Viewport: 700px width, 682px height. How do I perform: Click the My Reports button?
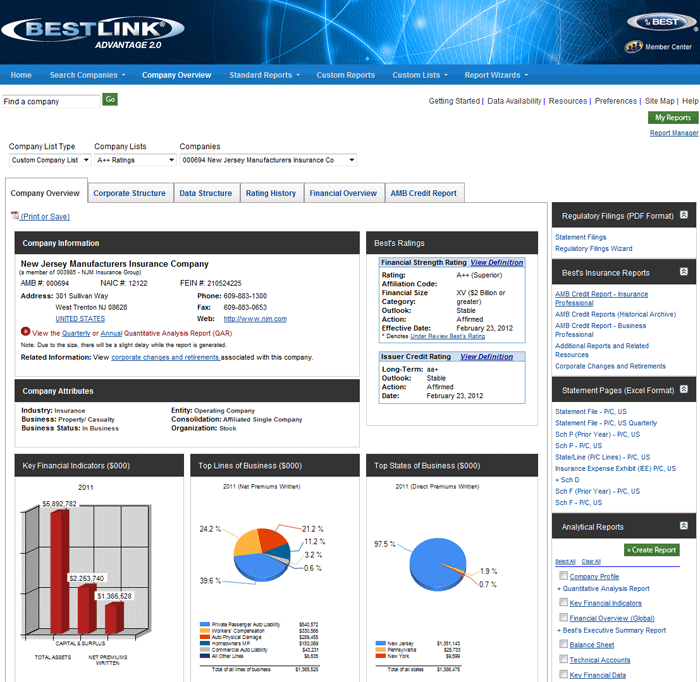click(673, 117)
